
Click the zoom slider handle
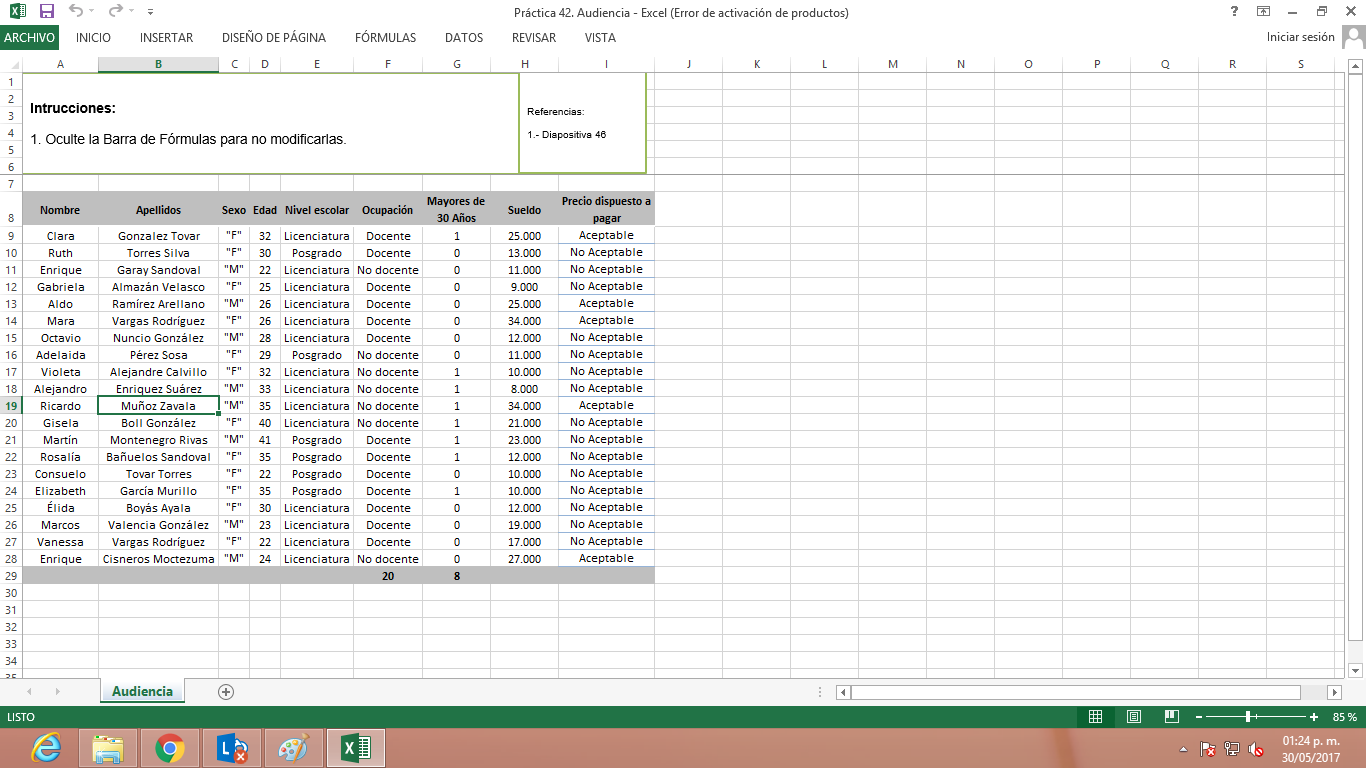coord(1249,717)
